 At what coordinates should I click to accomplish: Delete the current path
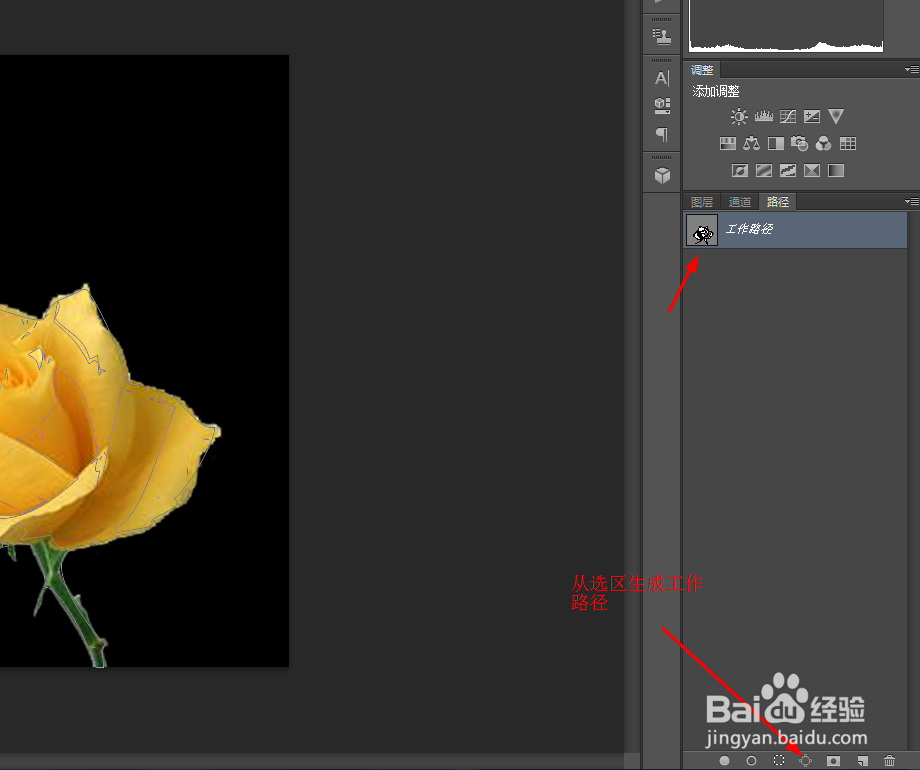tap(889, 761)
